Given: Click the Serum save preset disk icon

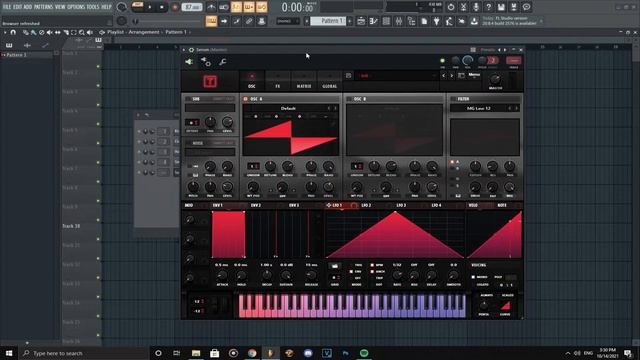Looking at the screenshot, I should [348, 76].
